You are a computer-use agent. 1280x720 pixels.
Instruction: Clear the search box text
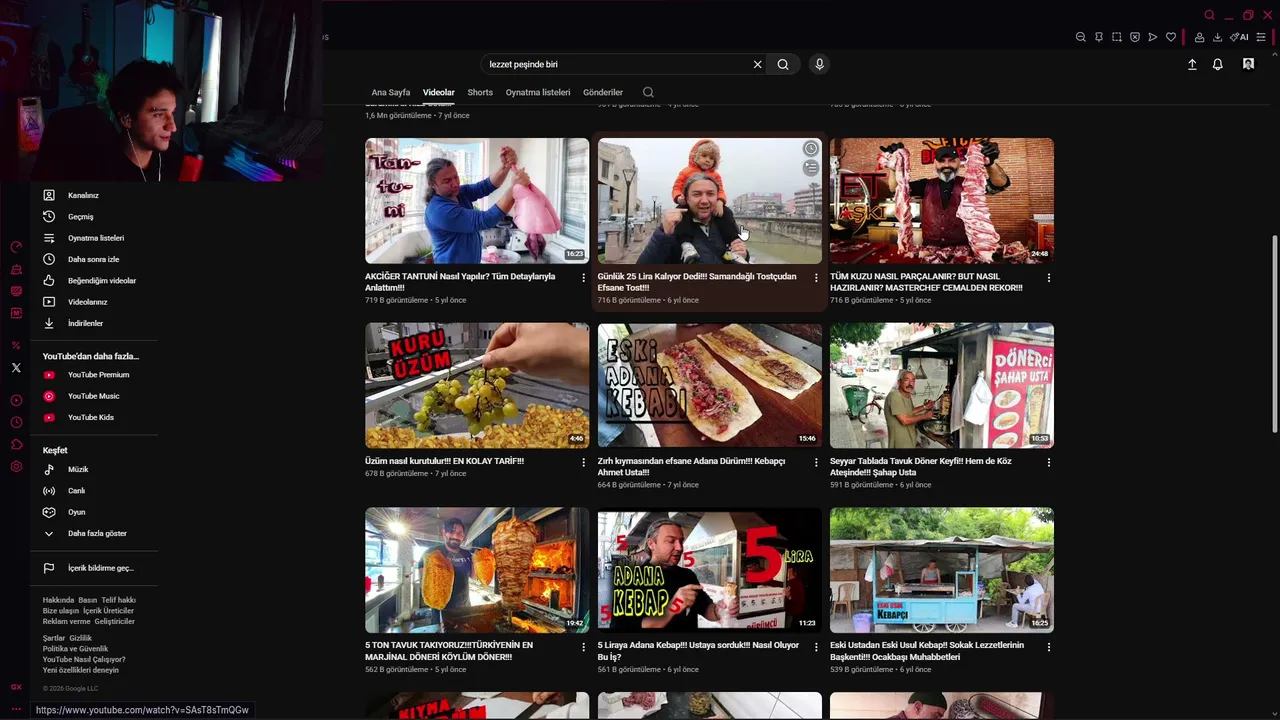(x=757, y=64)
